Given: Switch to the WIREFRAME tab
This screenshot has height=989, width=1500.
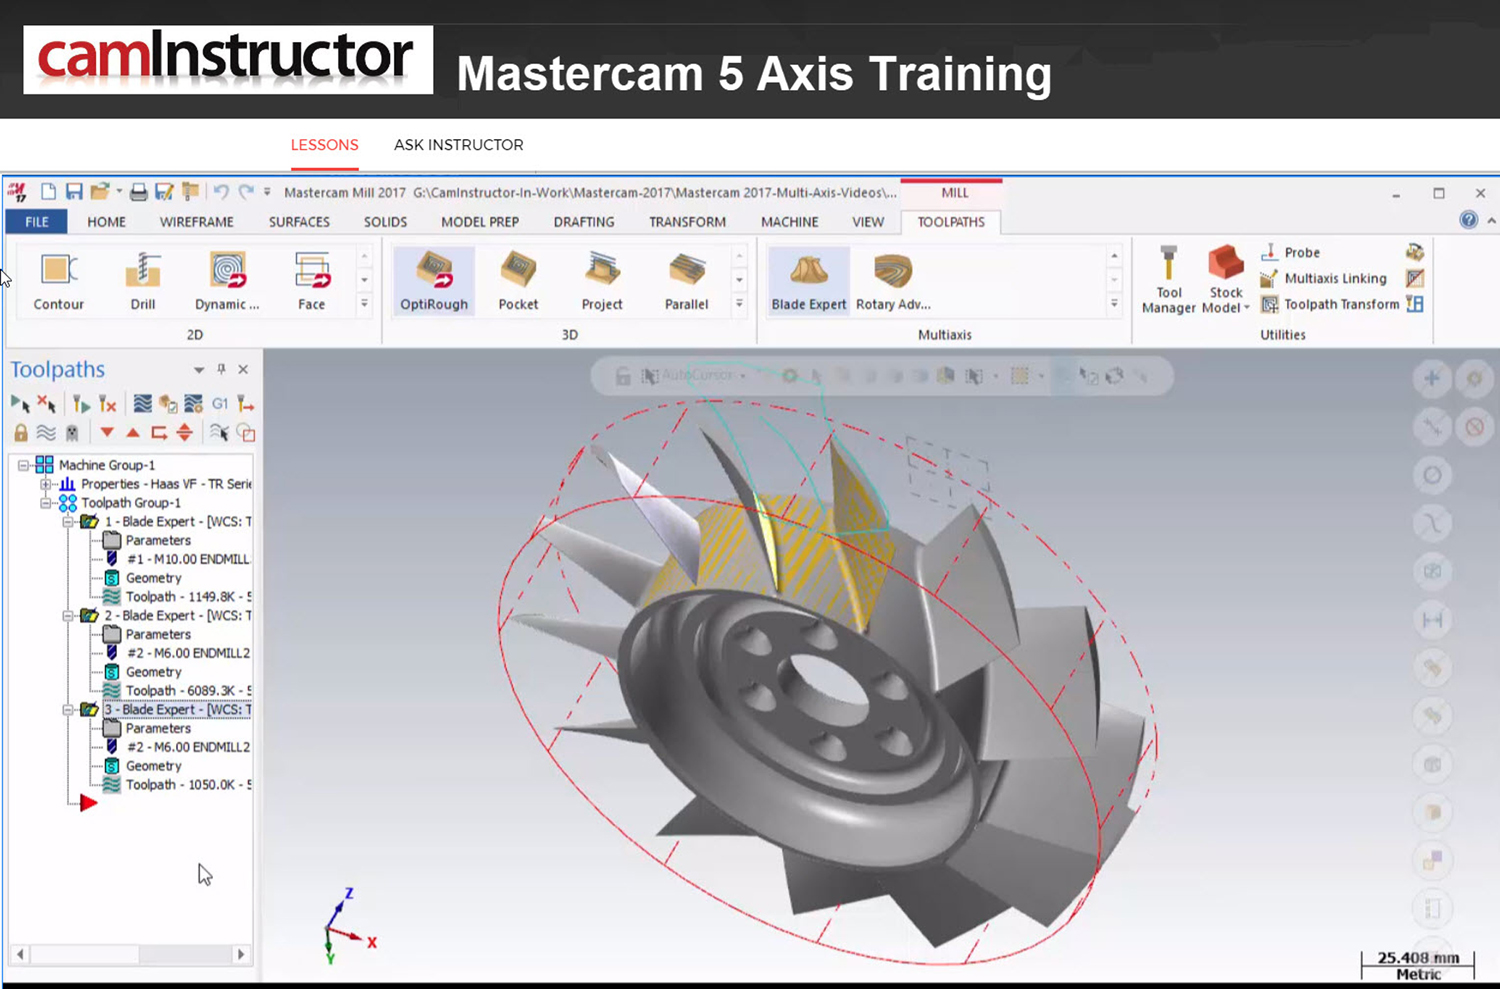Looking at the screenshot, I should tap(196, 222).
